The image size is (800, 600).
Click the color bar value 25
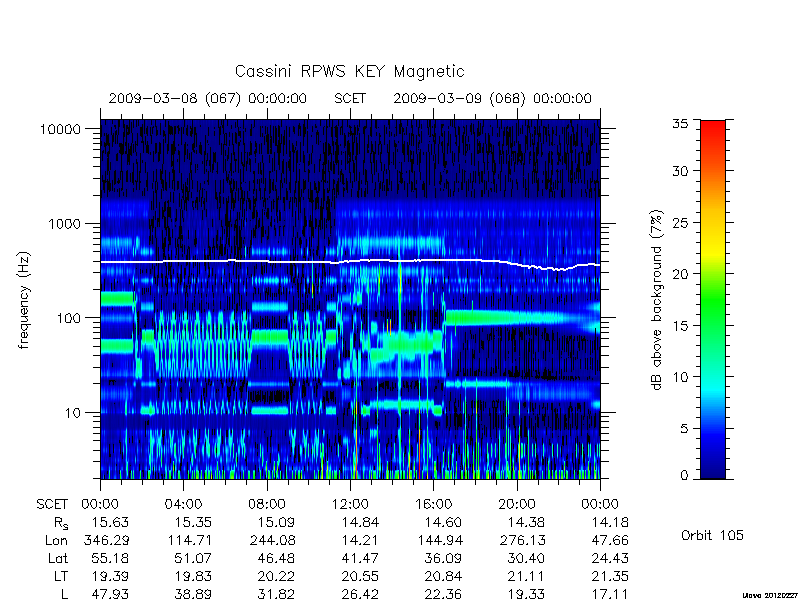(680, 222)
